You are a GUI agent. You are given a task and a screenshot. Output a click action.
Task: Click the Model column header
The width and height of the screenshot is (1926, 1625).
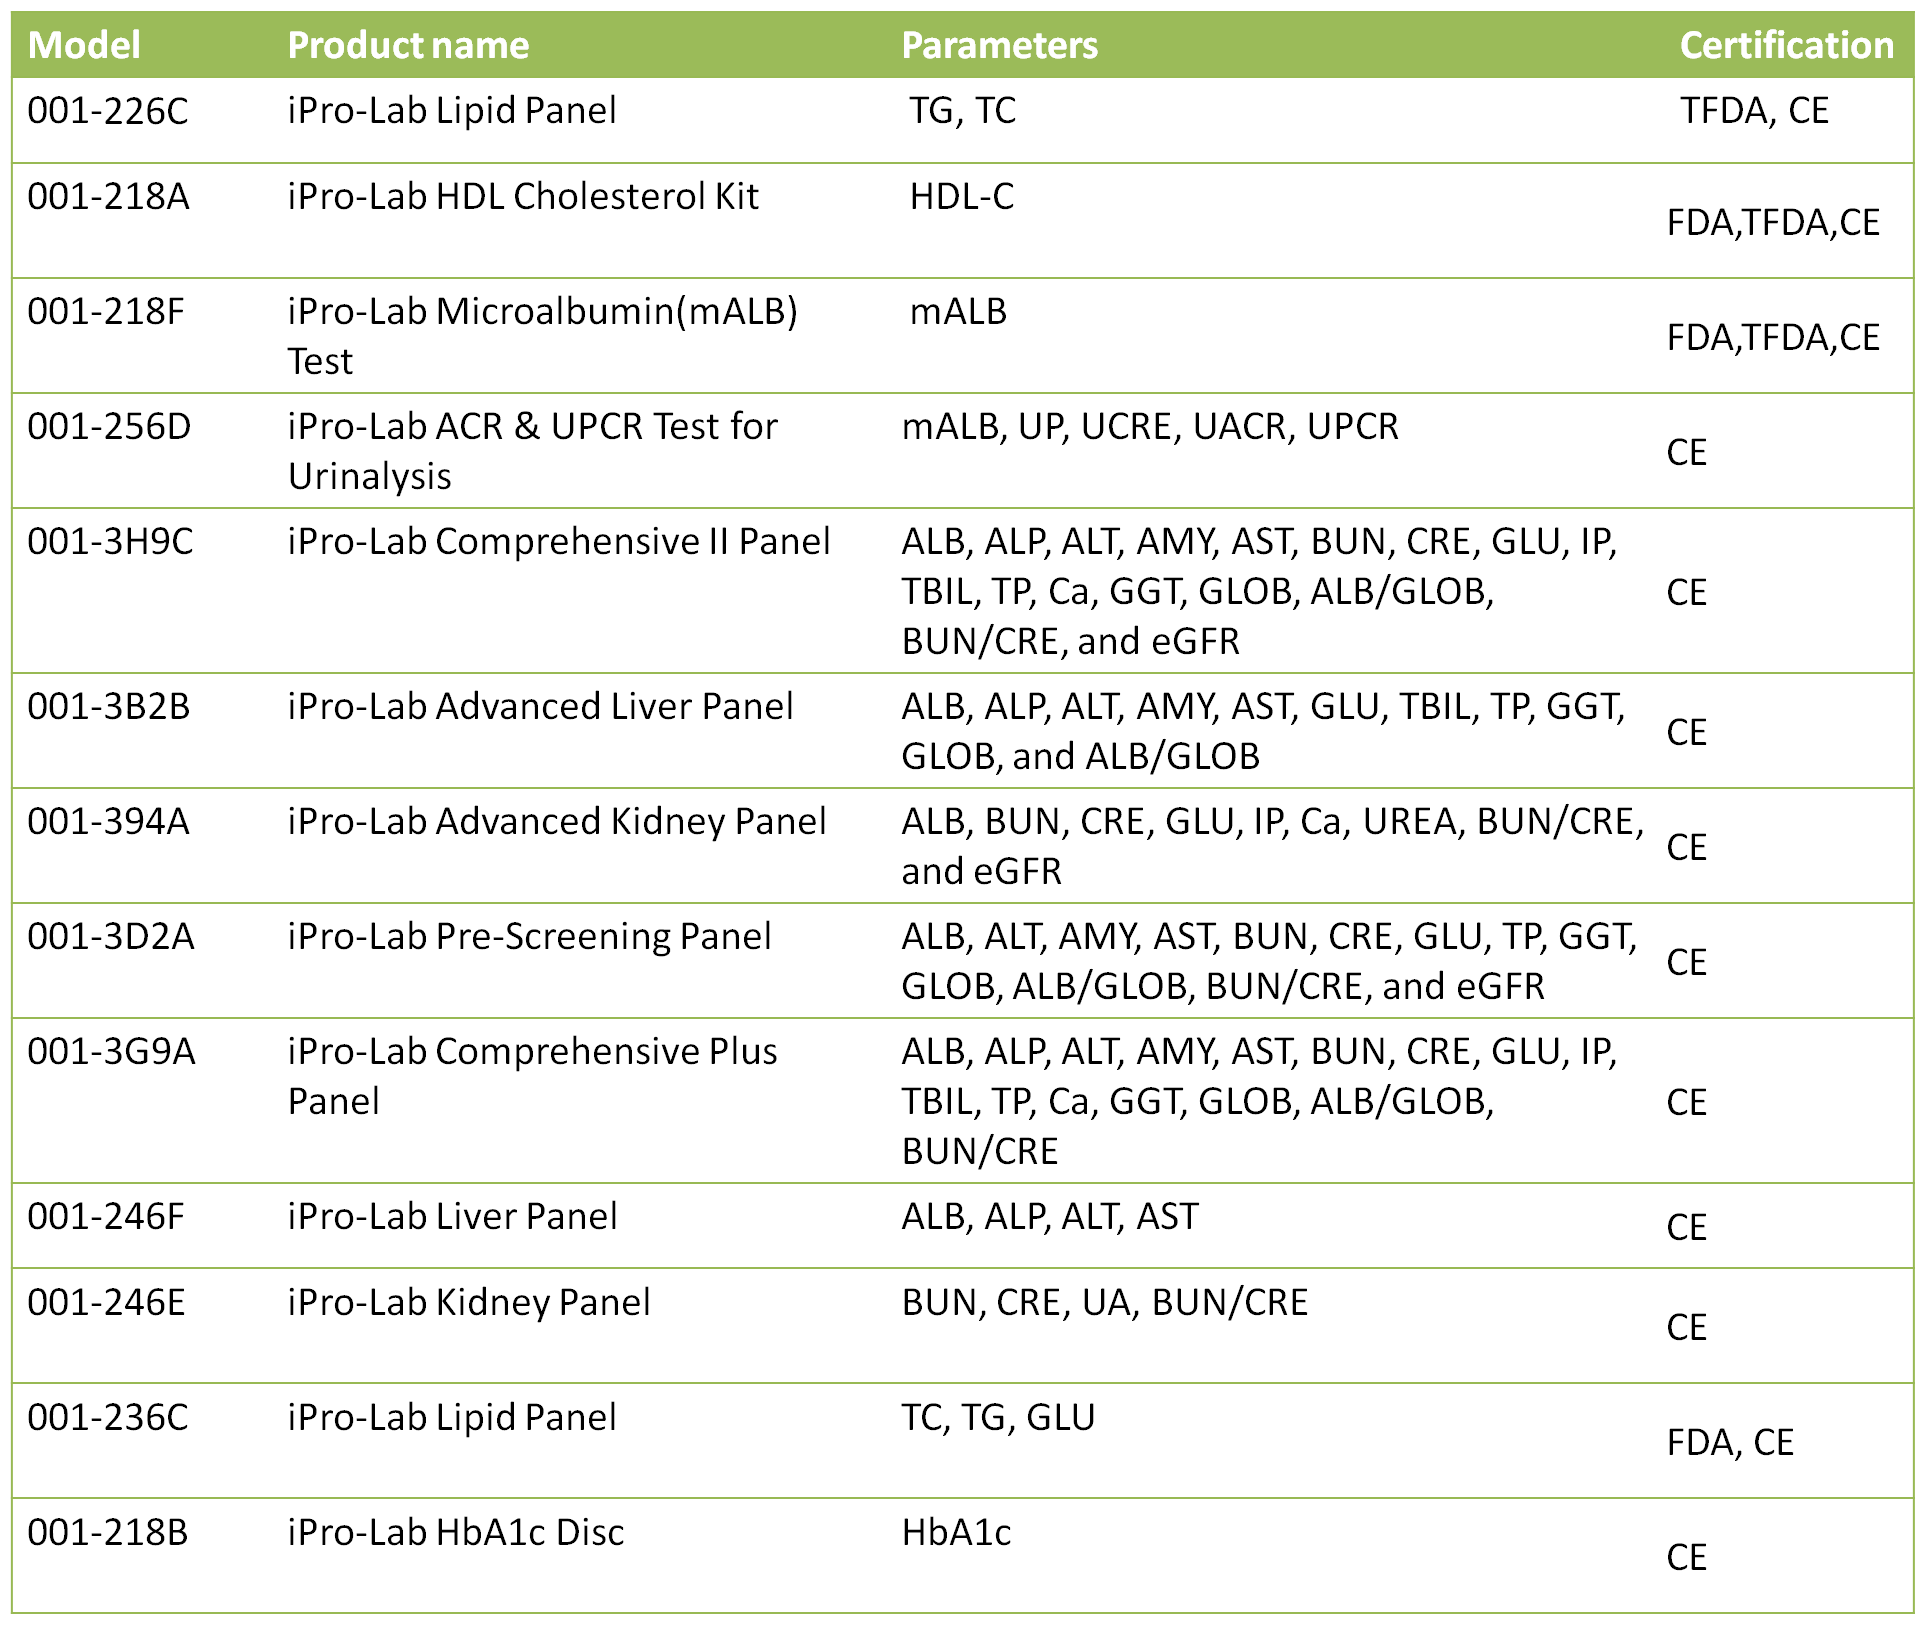tap(84, 45)
